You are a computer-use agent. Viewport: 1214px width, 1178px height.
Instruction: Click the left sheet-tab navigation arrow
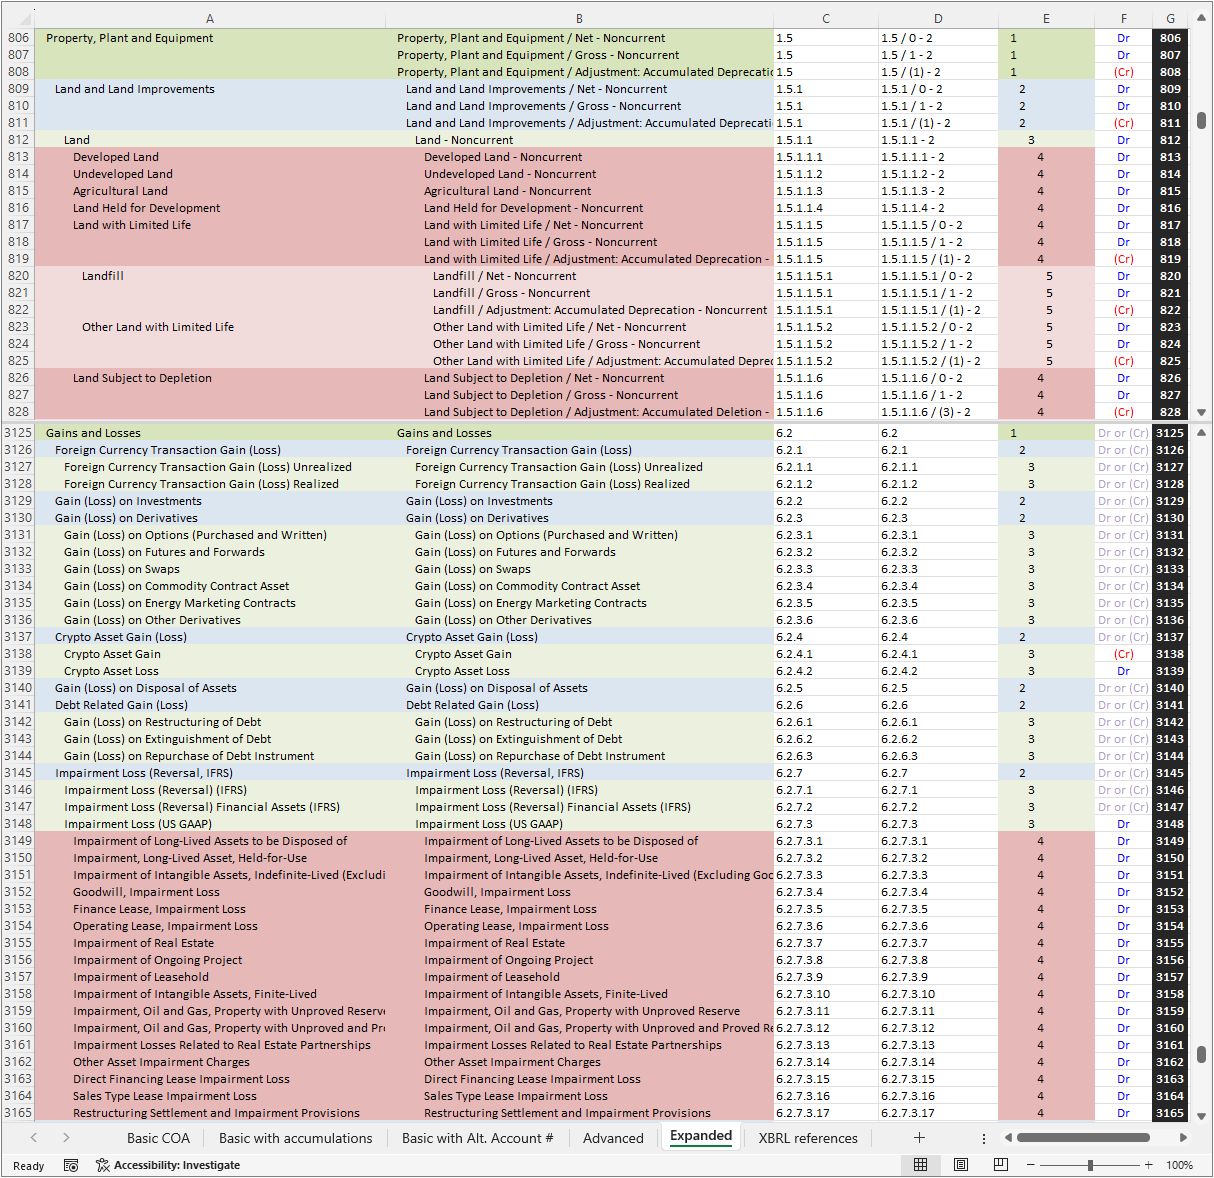coord(33,1137)
